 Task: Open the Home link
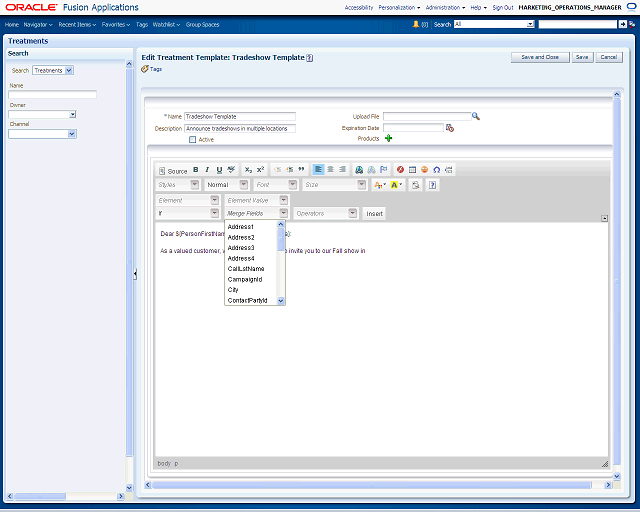[x=12, y=24]
